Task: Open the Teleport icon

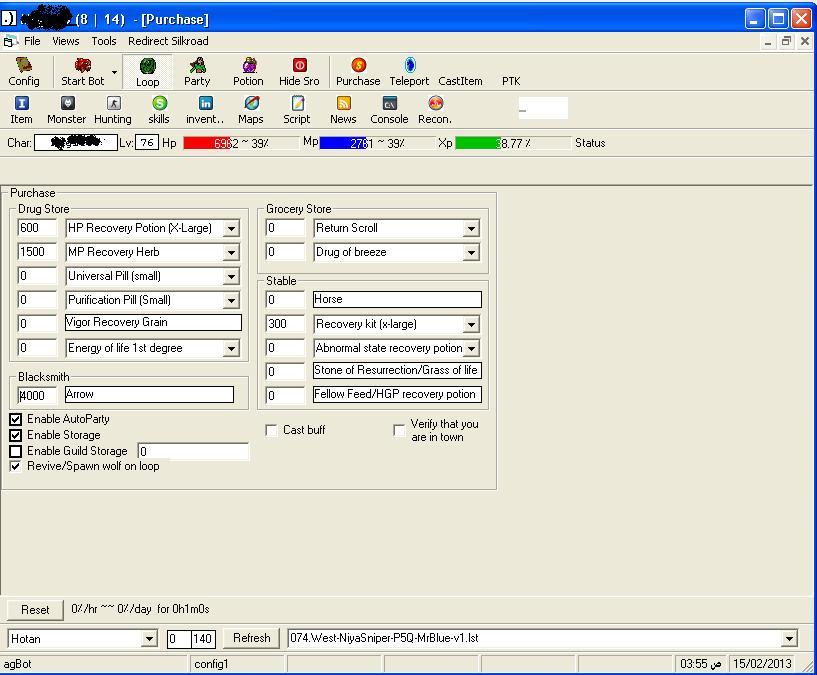Action: [x=409, y=71]
